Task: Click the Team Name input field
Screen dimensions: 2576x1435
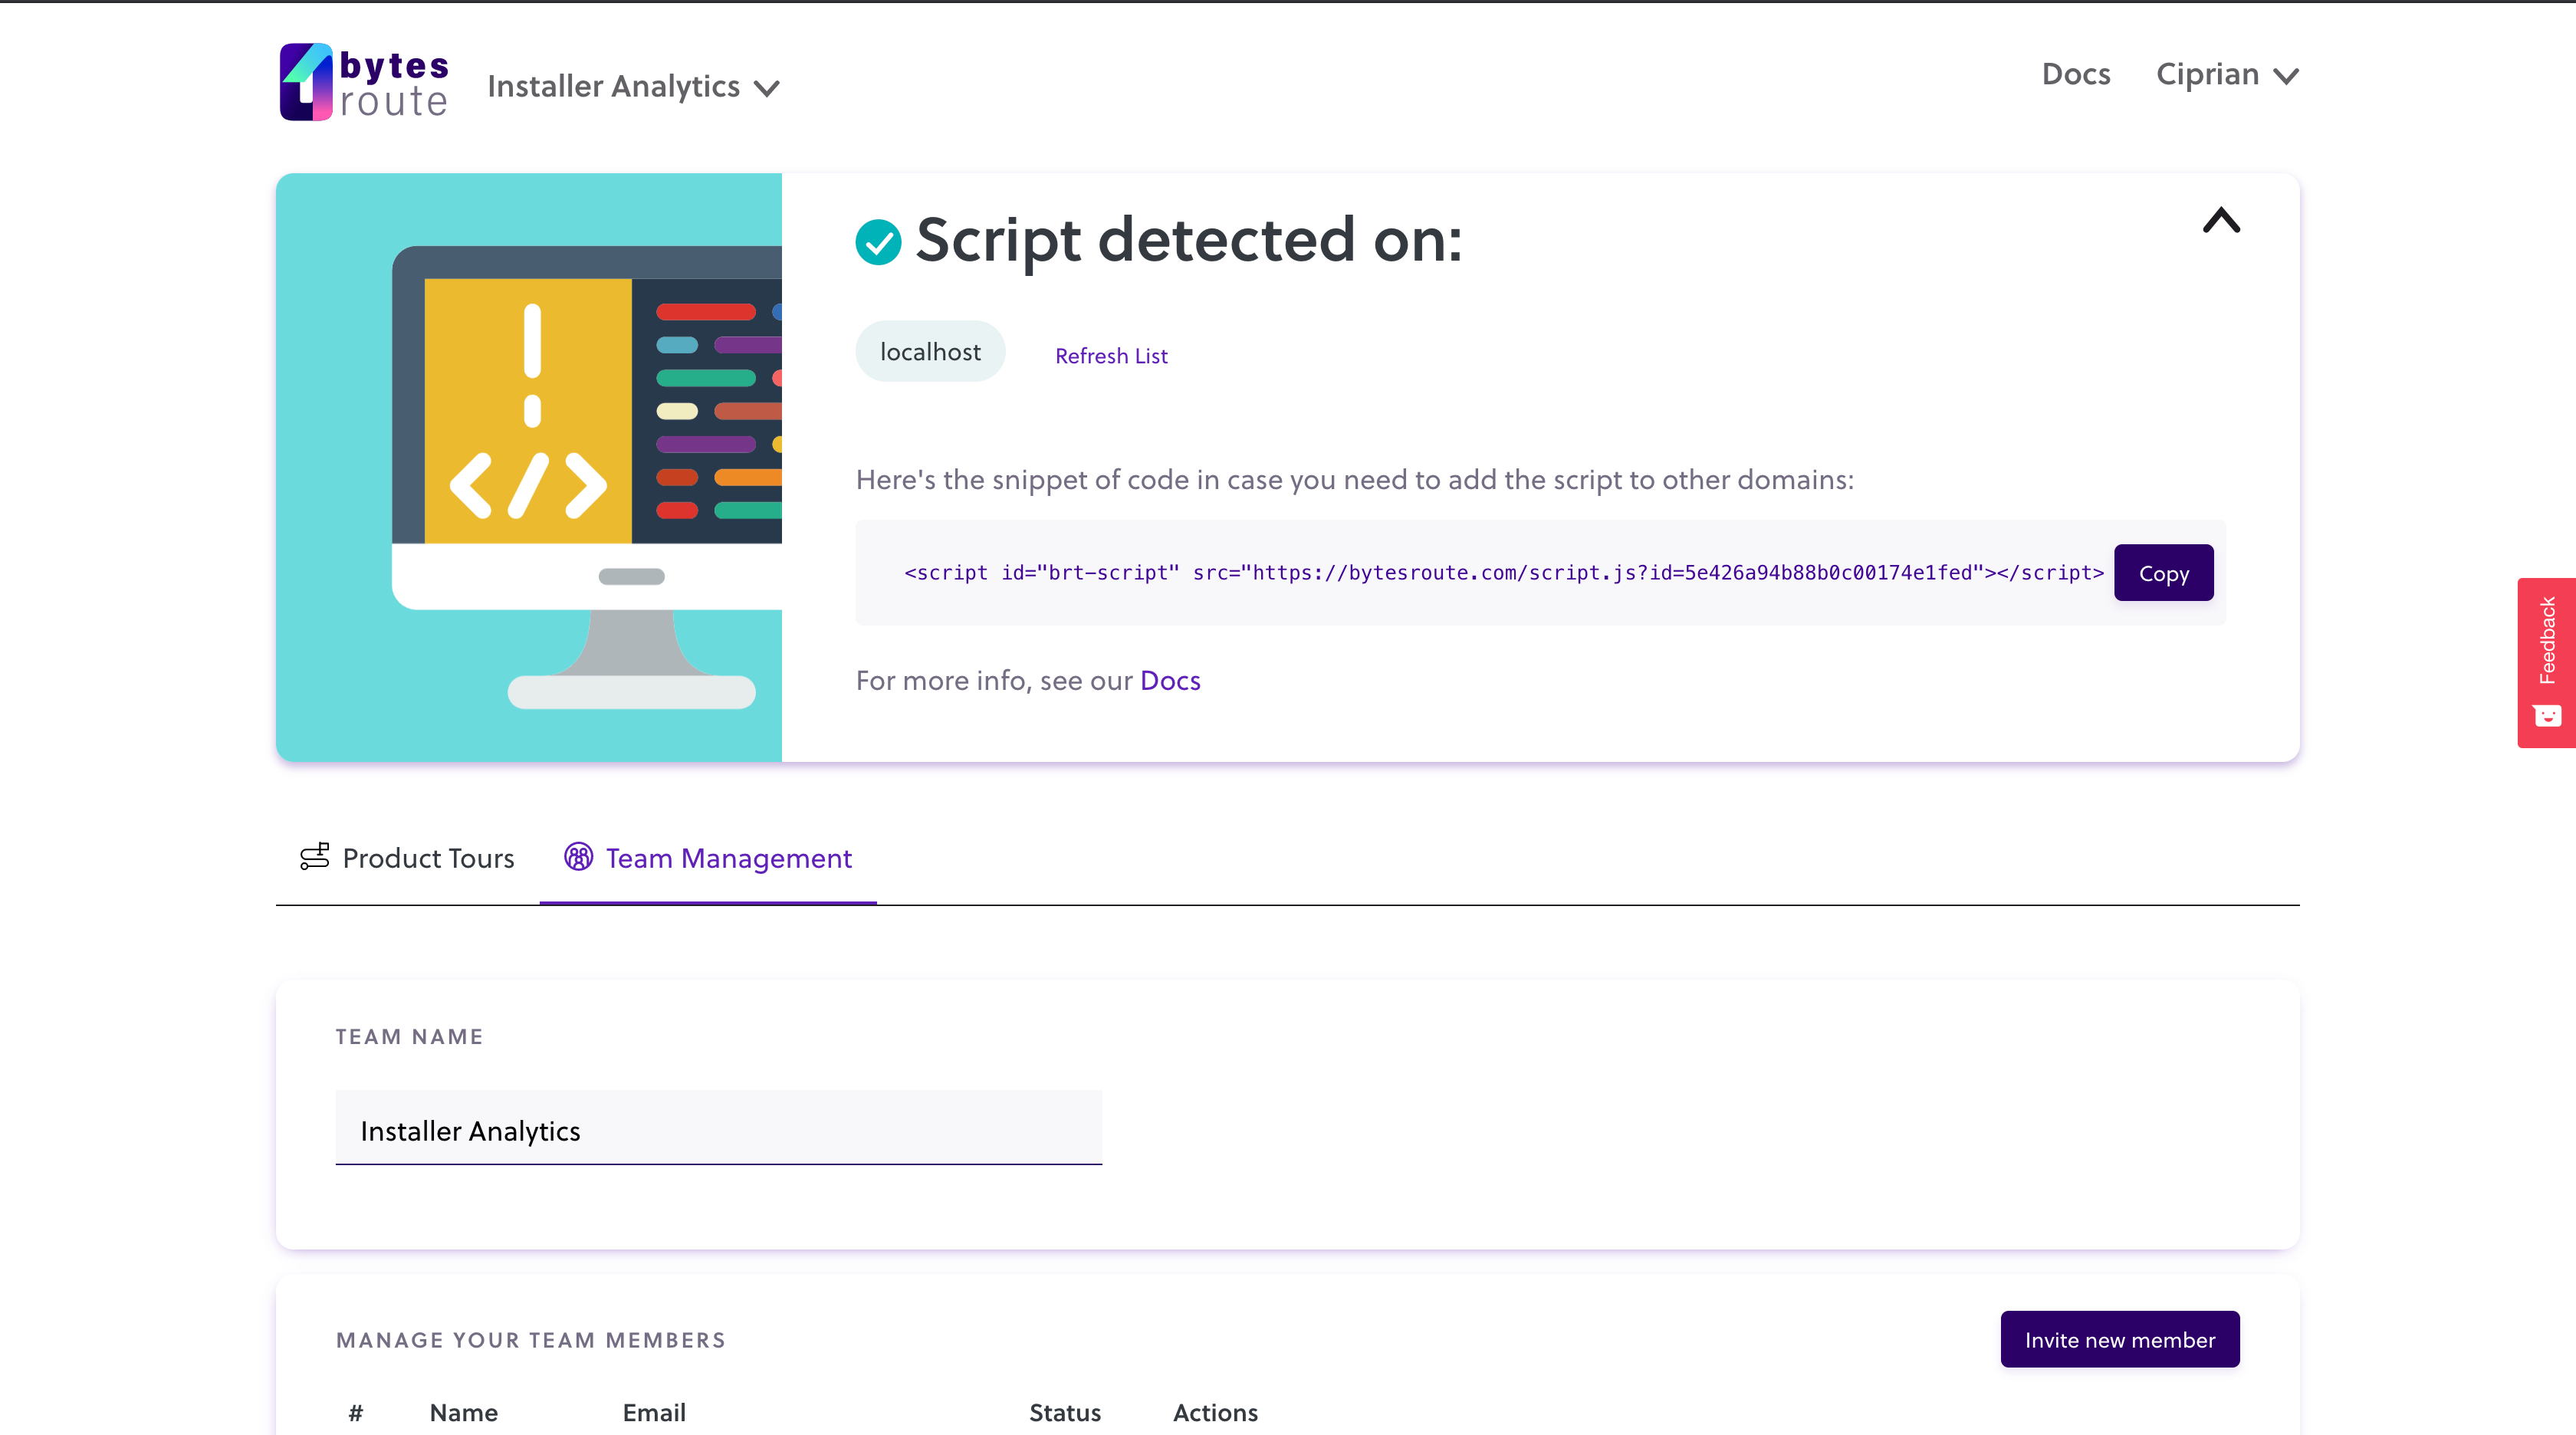Action: [718, 1130]
